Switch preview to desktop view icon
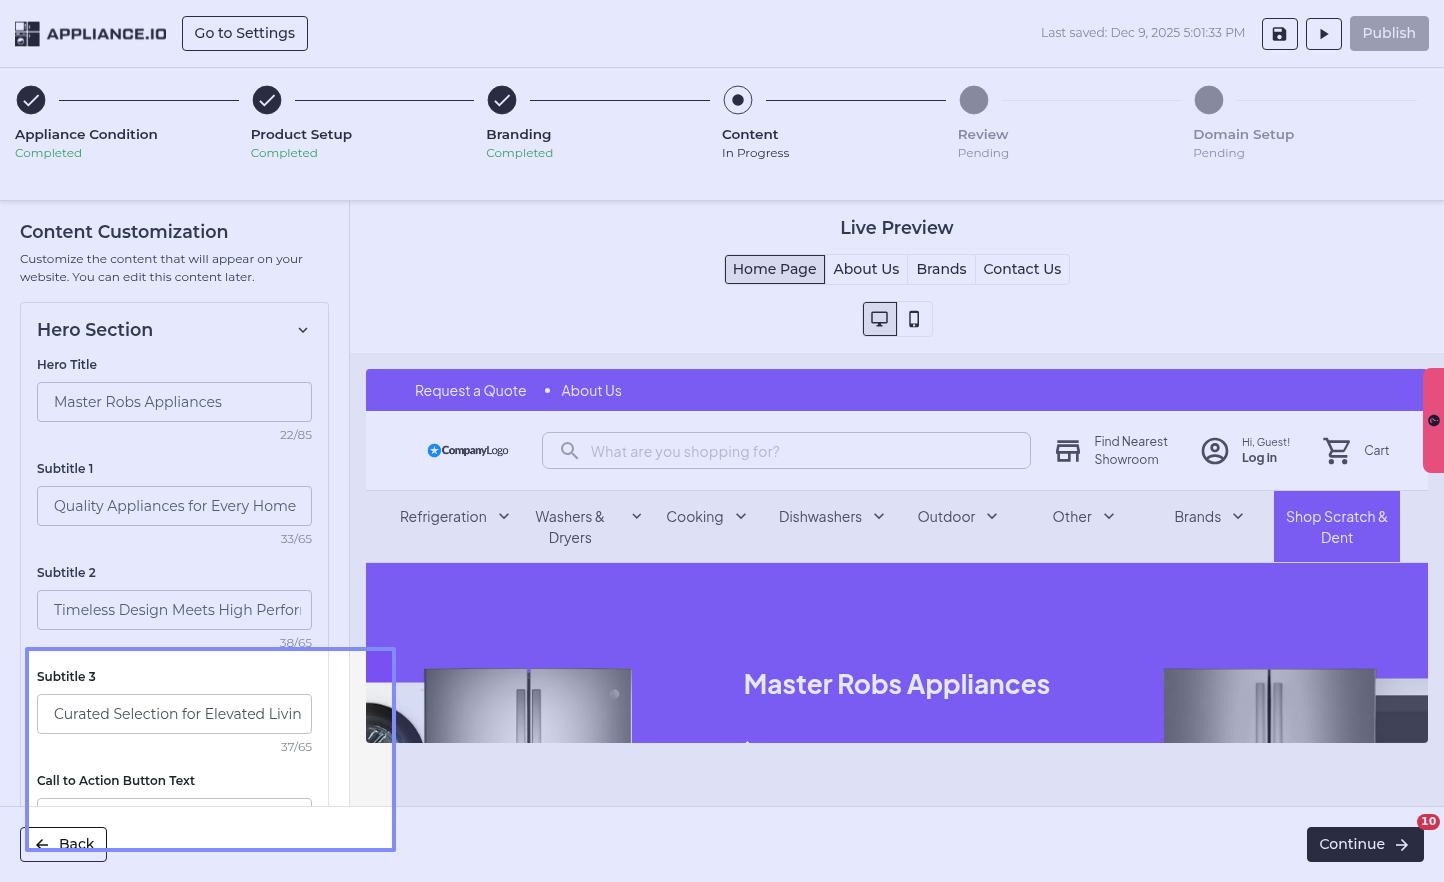Image resolution: width=1444 pixels, height=882 pixels. [880, 319]
